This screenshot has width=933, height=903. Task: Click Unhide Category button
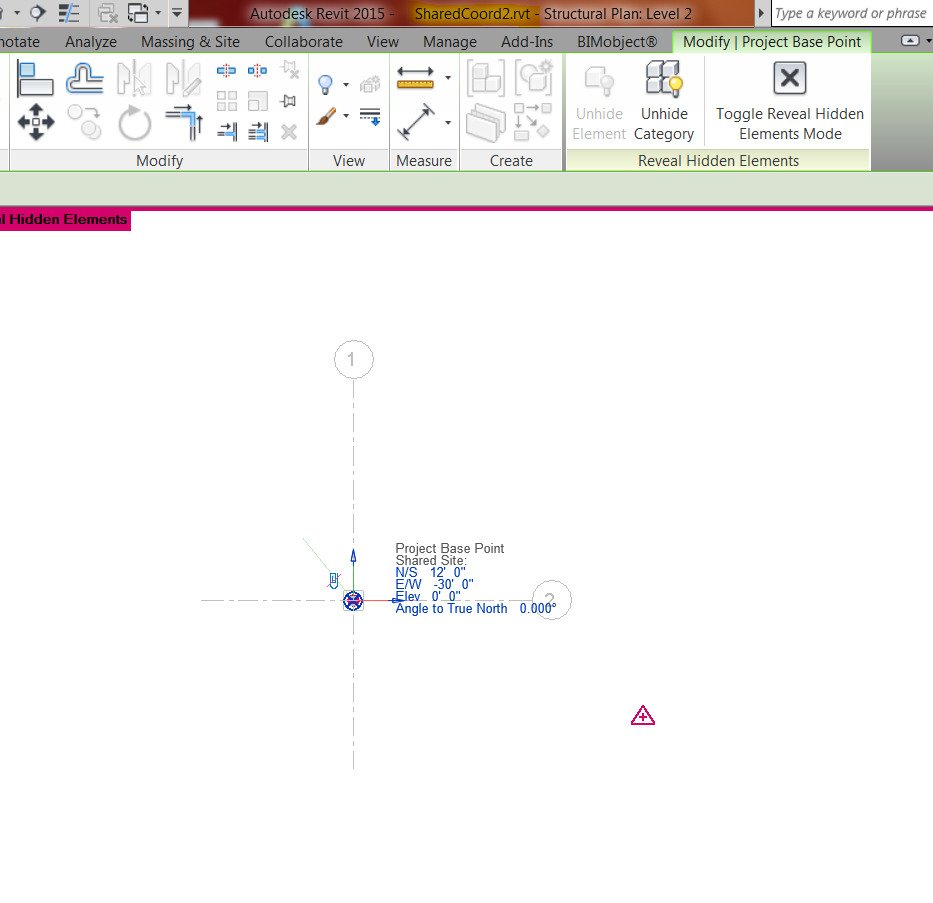(x=664, y=101)
